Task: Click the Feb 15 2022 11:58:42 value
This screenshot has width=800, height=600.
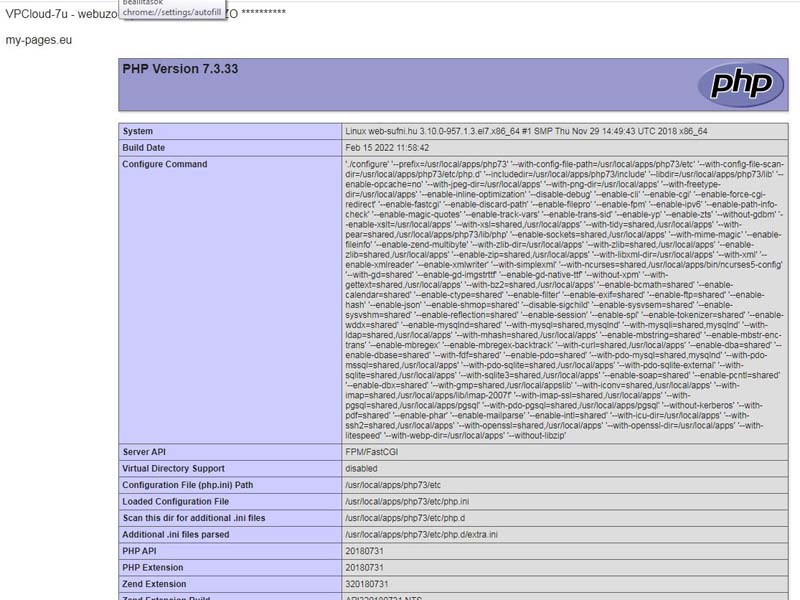Action: 387,147
